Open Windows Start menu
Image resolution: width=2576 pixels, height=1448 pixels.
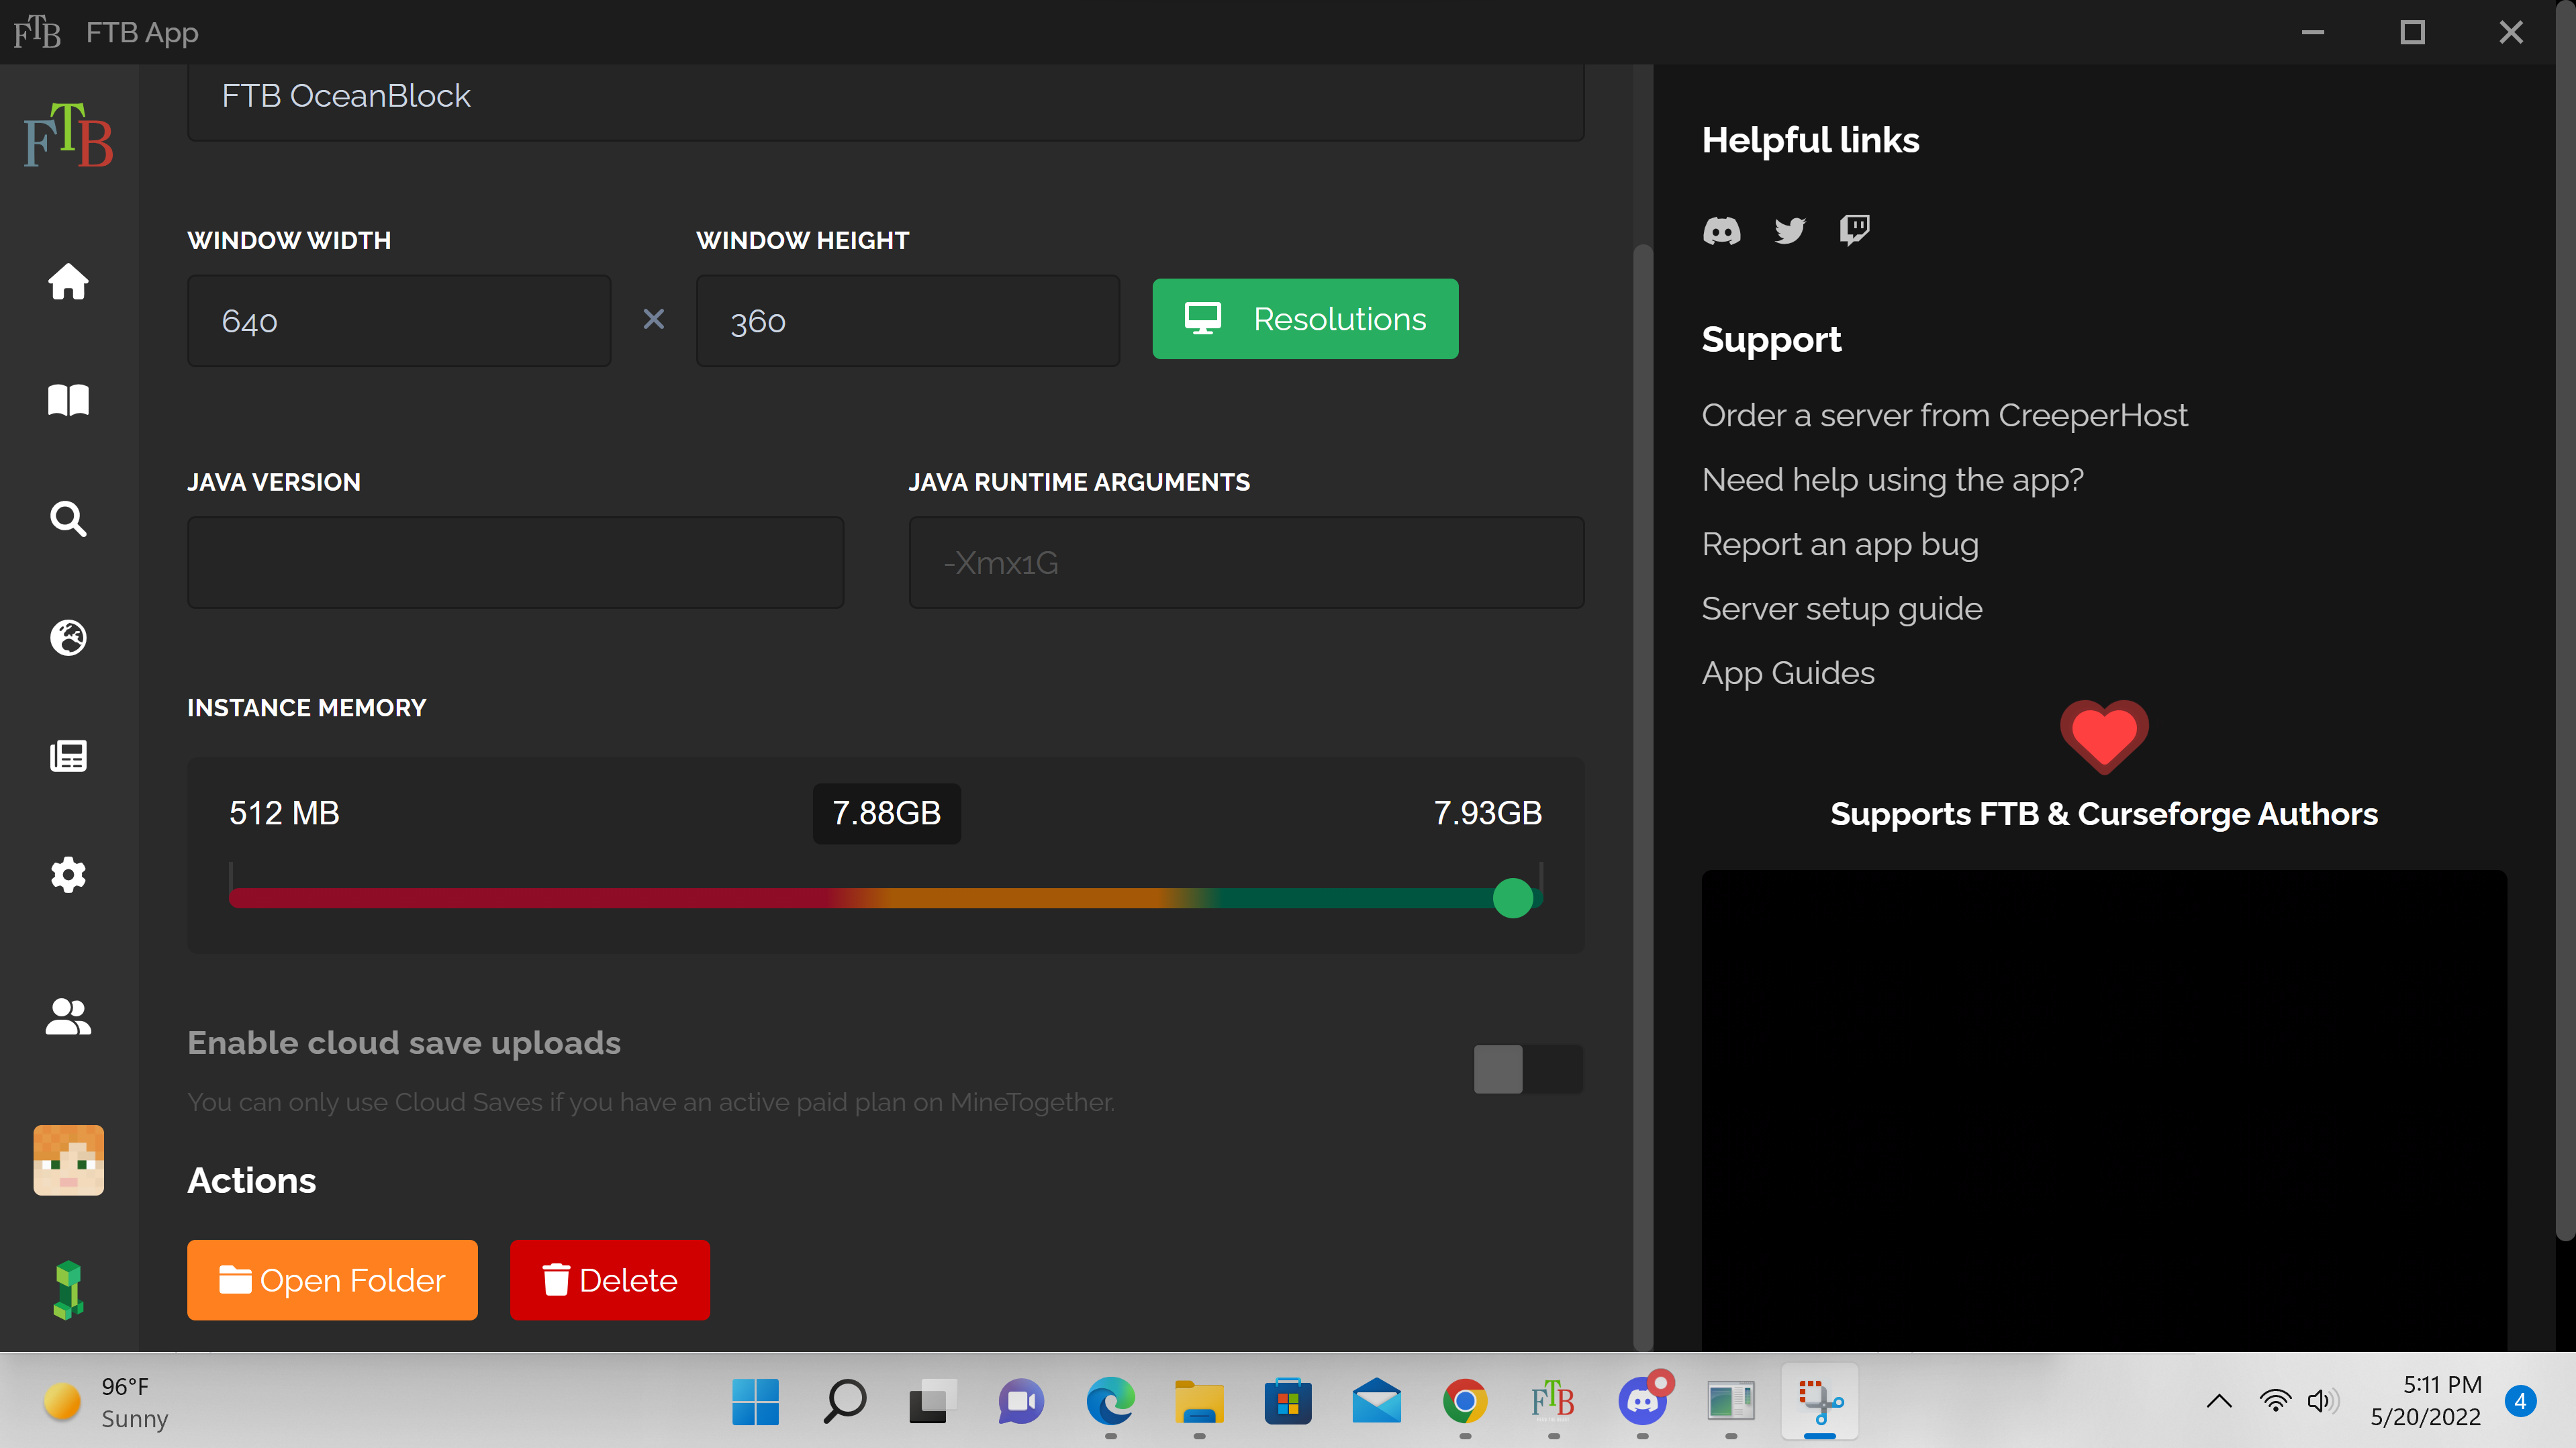pos(755,1402)
